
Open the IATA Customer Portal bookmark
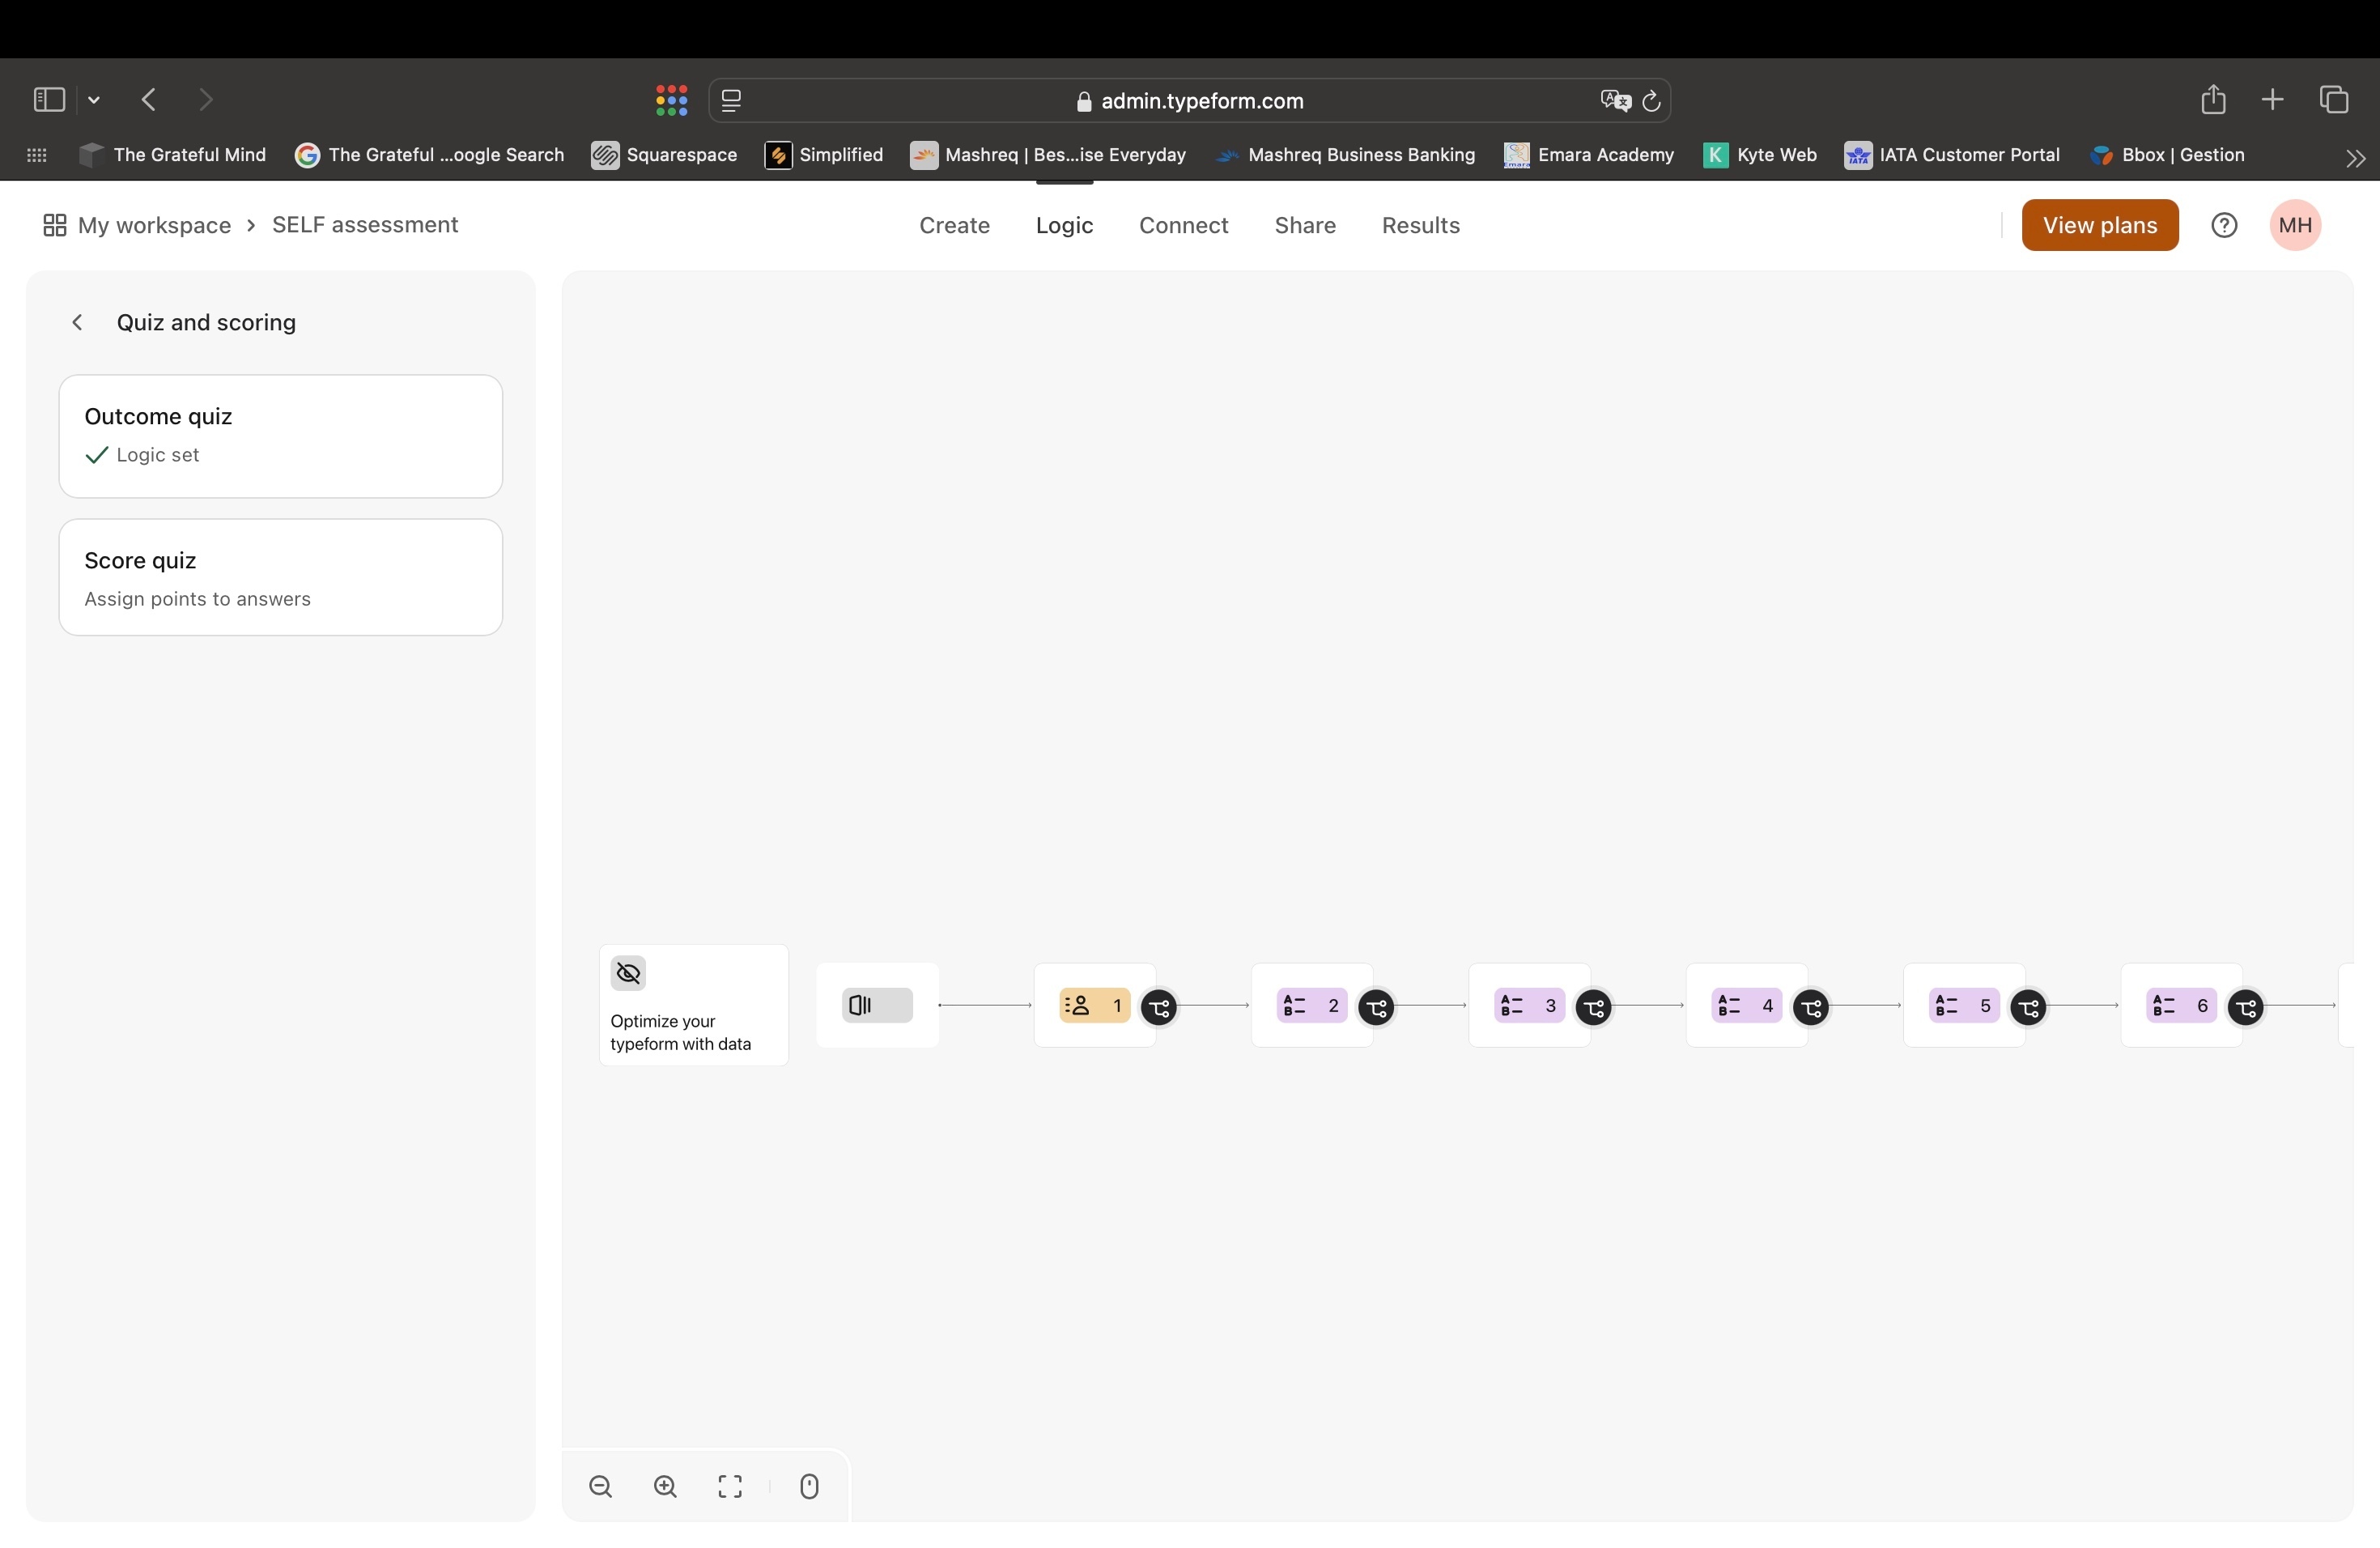[1952, 155]
